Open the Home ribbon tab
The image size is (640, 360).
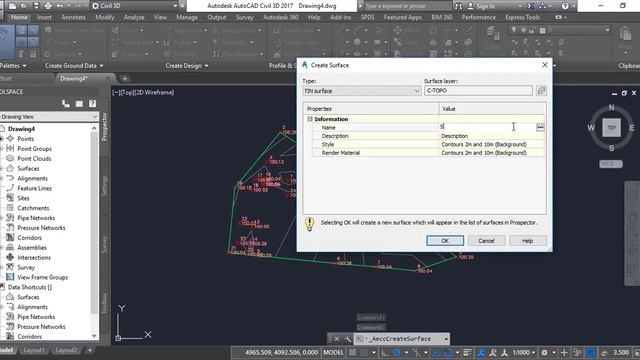point(19,18)
